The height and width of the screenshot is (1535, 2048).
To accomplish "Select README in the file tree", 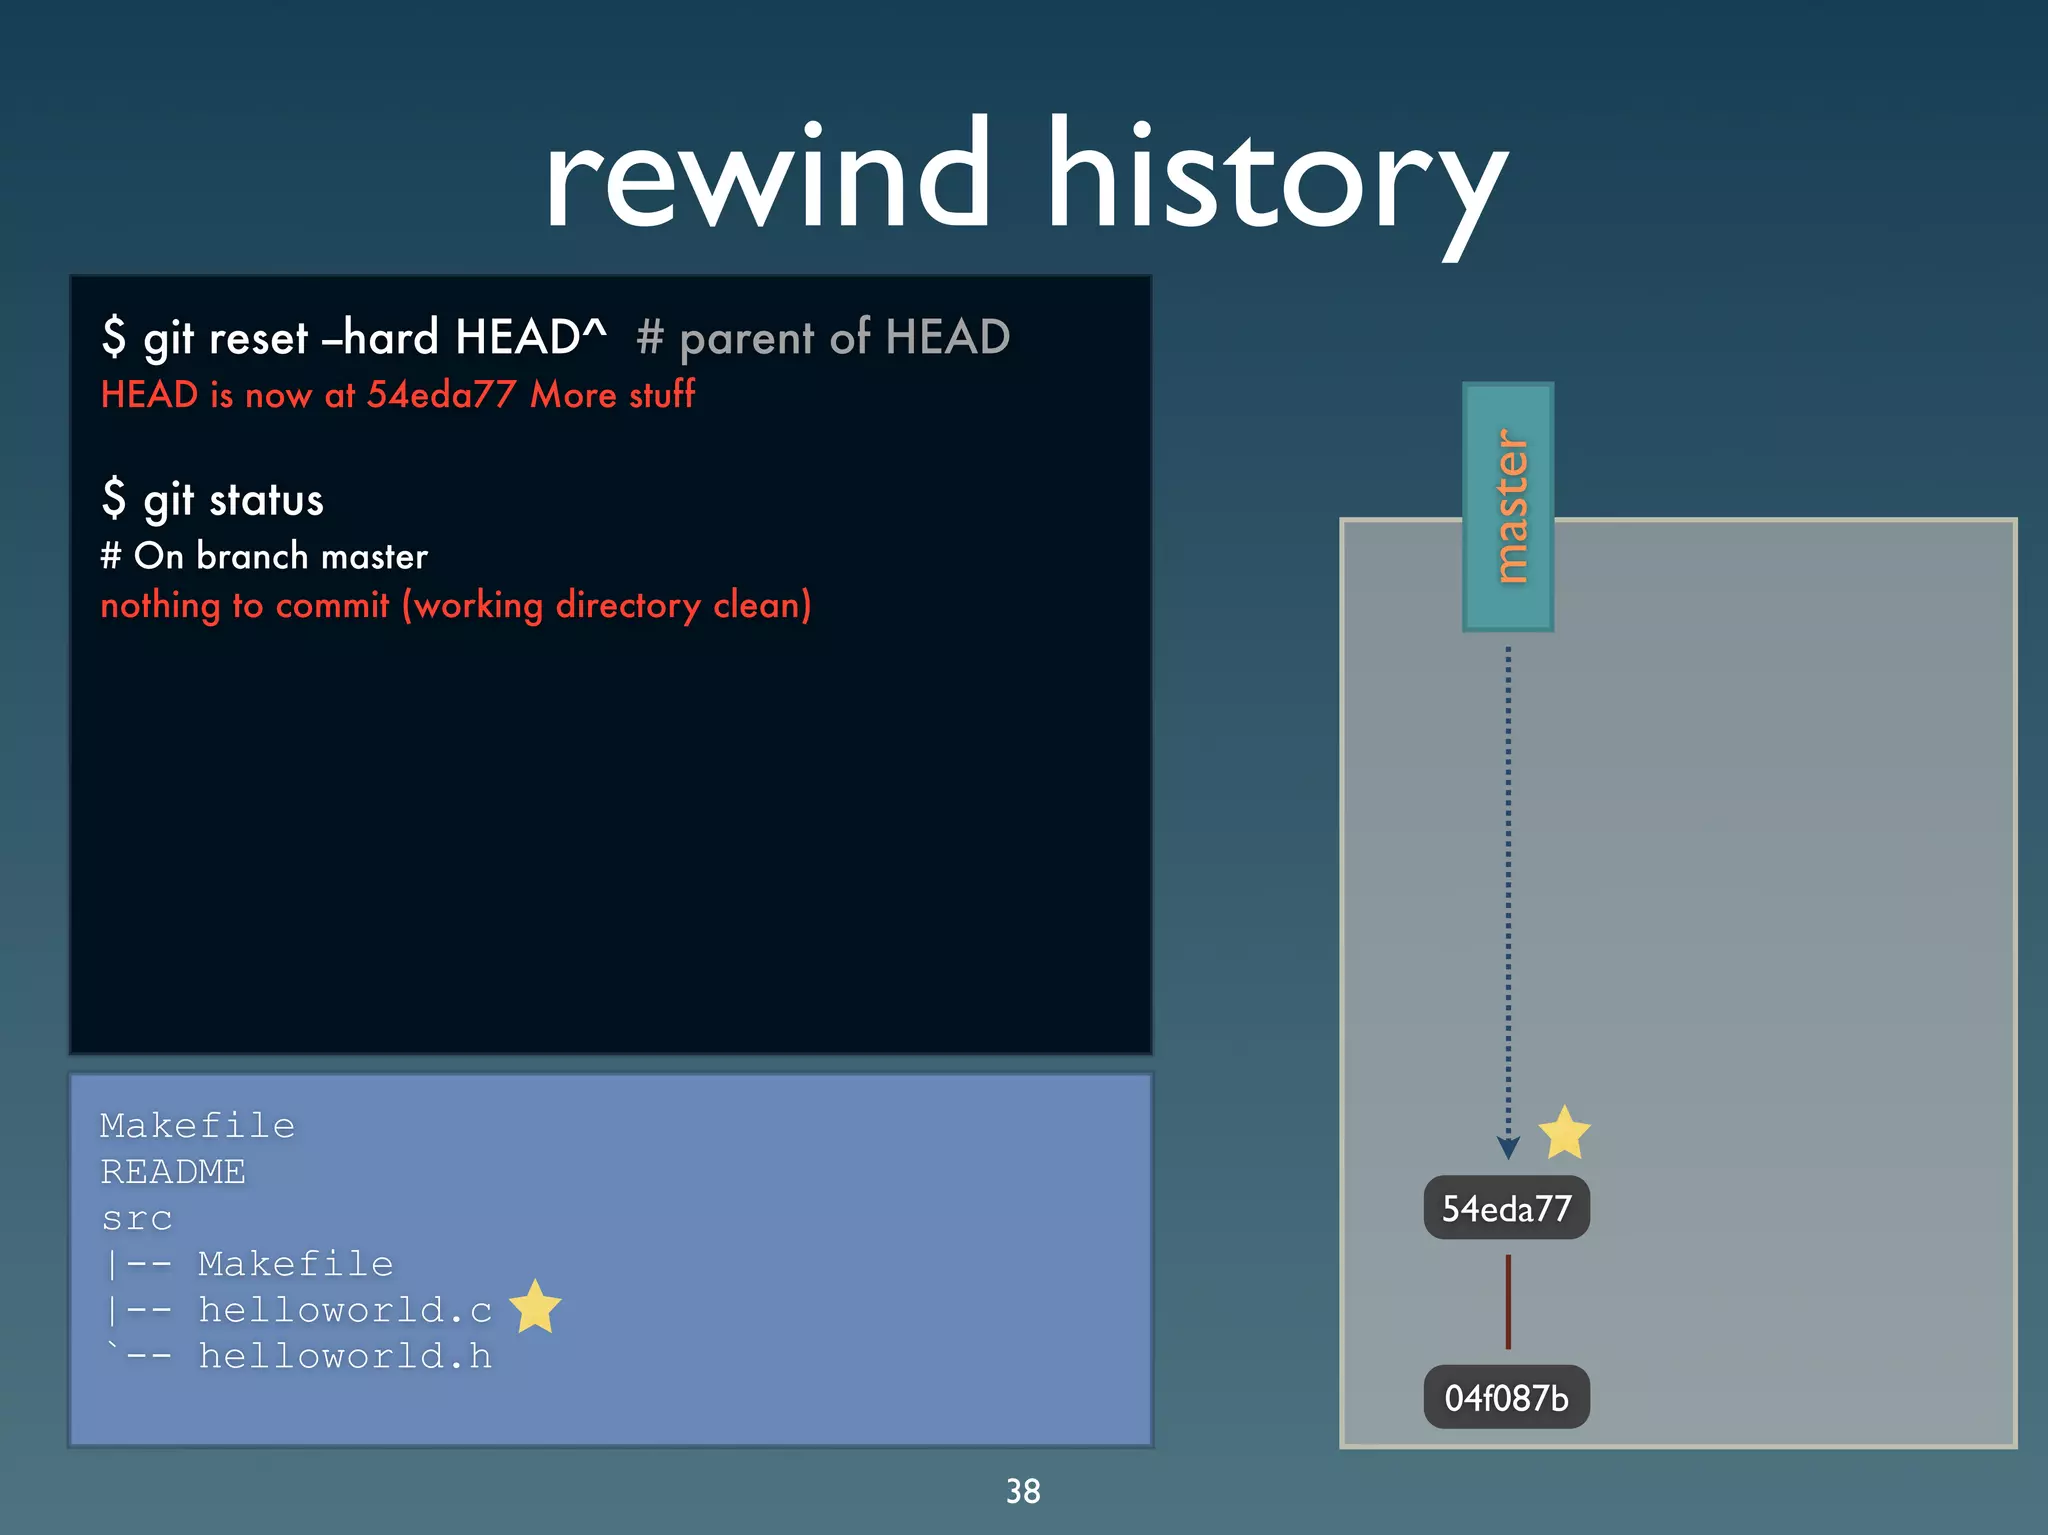I will point(173,1172).
